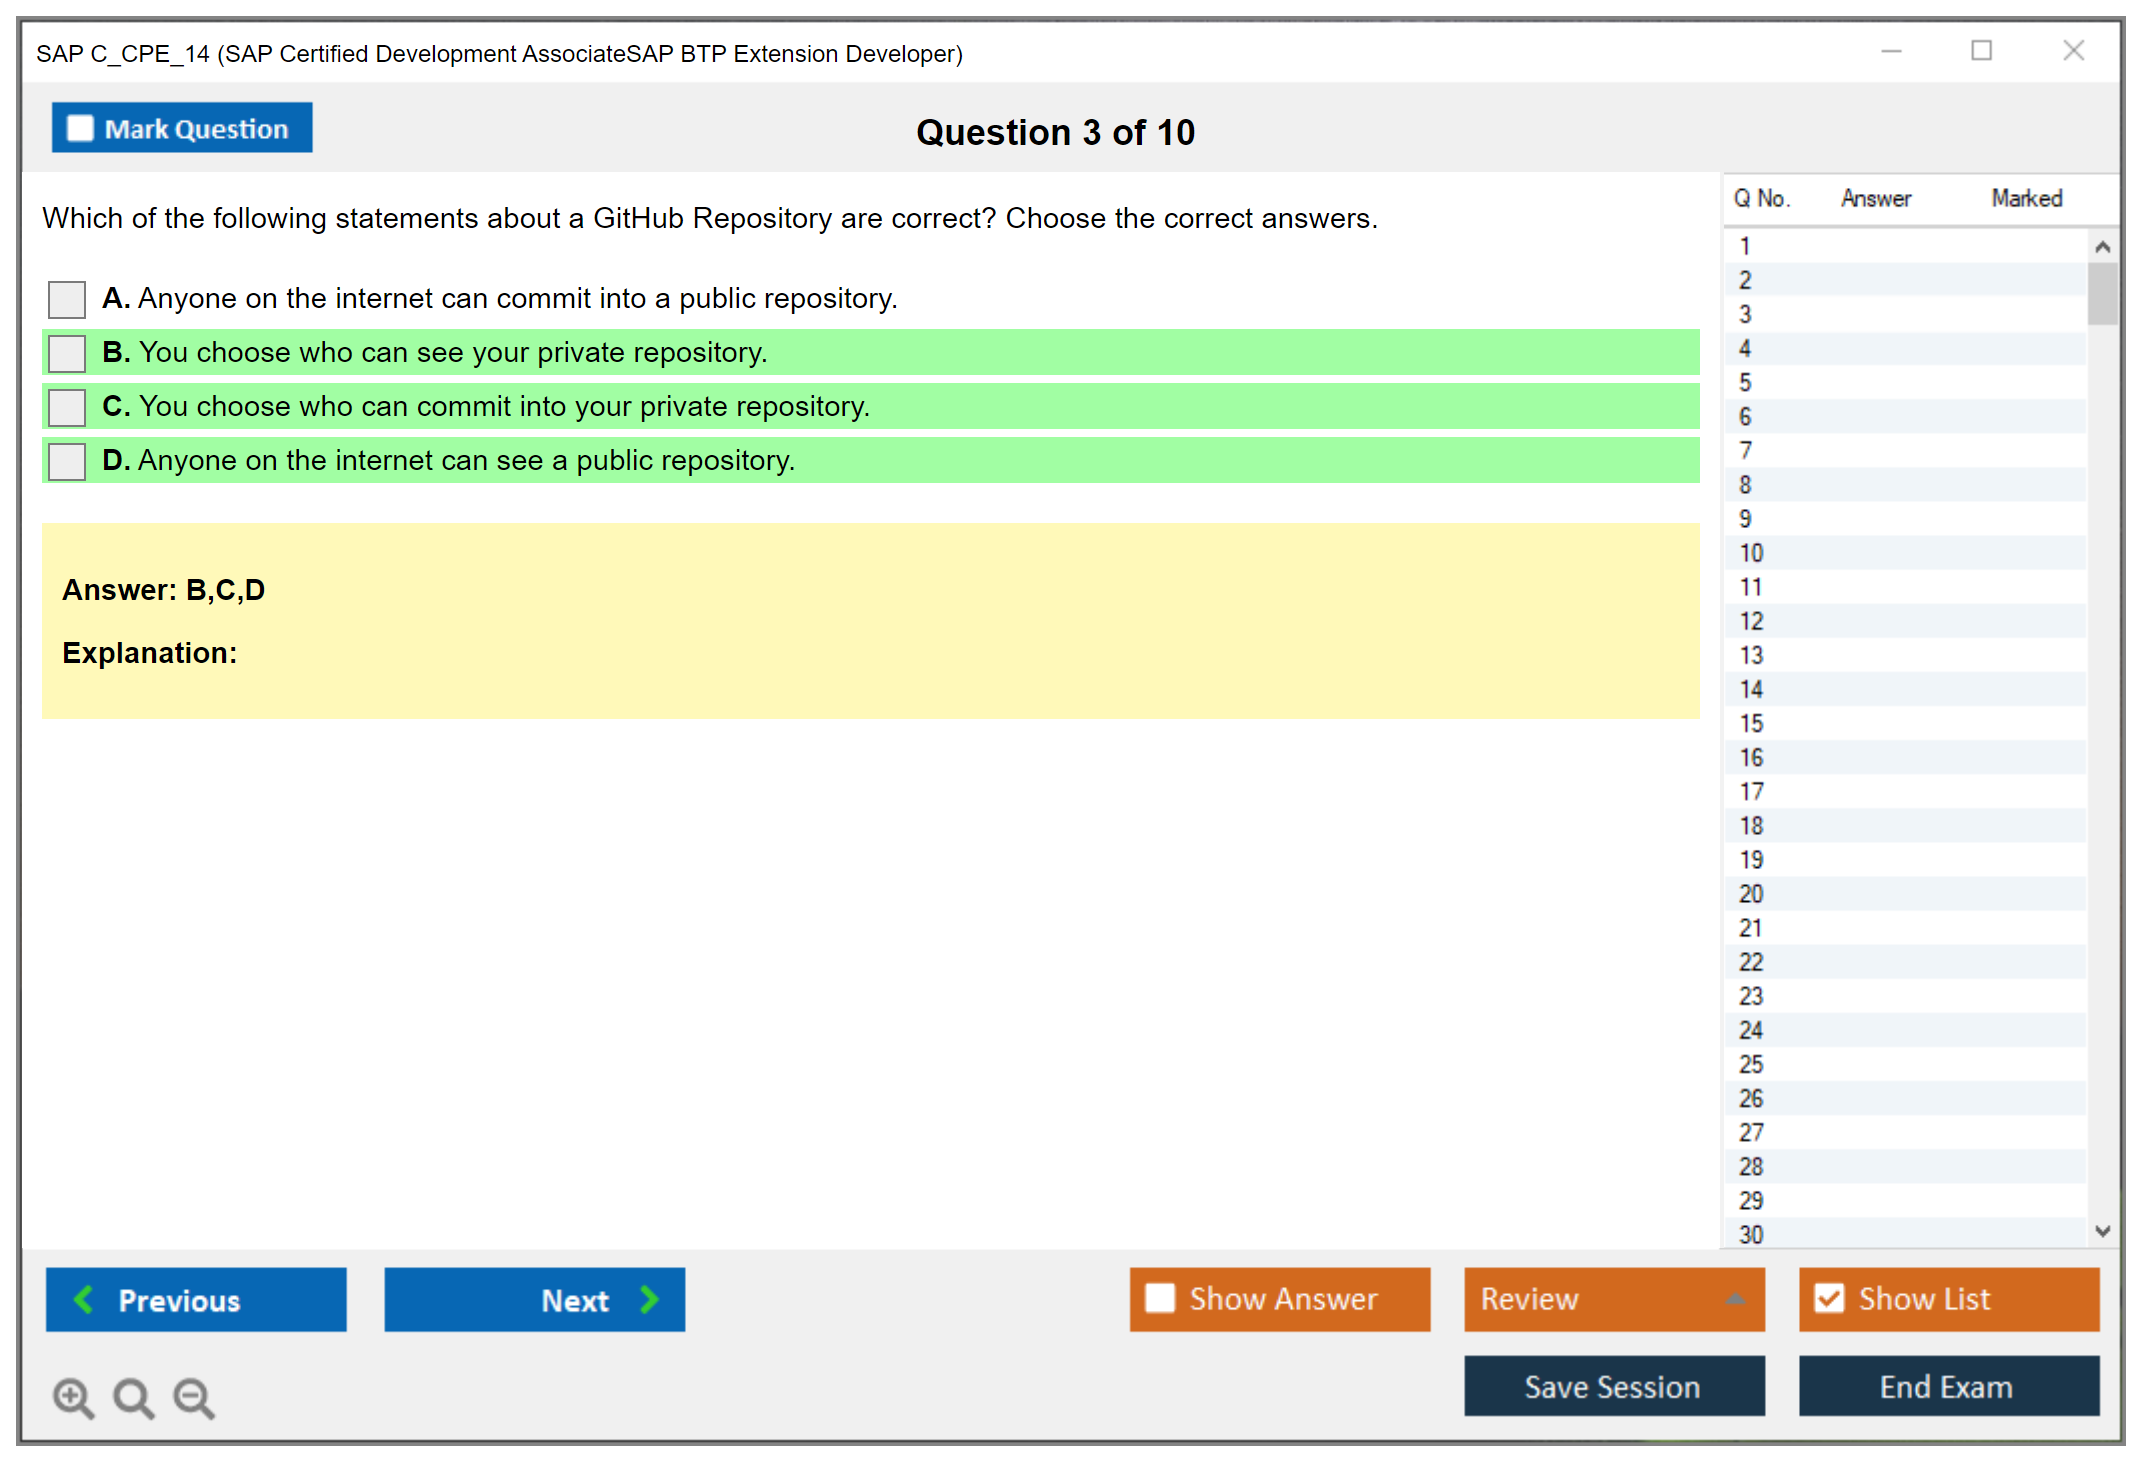The height and width of the screenshot is (1470, 2150).
Task: Select answer D checkbox
Action: [x=67, y=461]
